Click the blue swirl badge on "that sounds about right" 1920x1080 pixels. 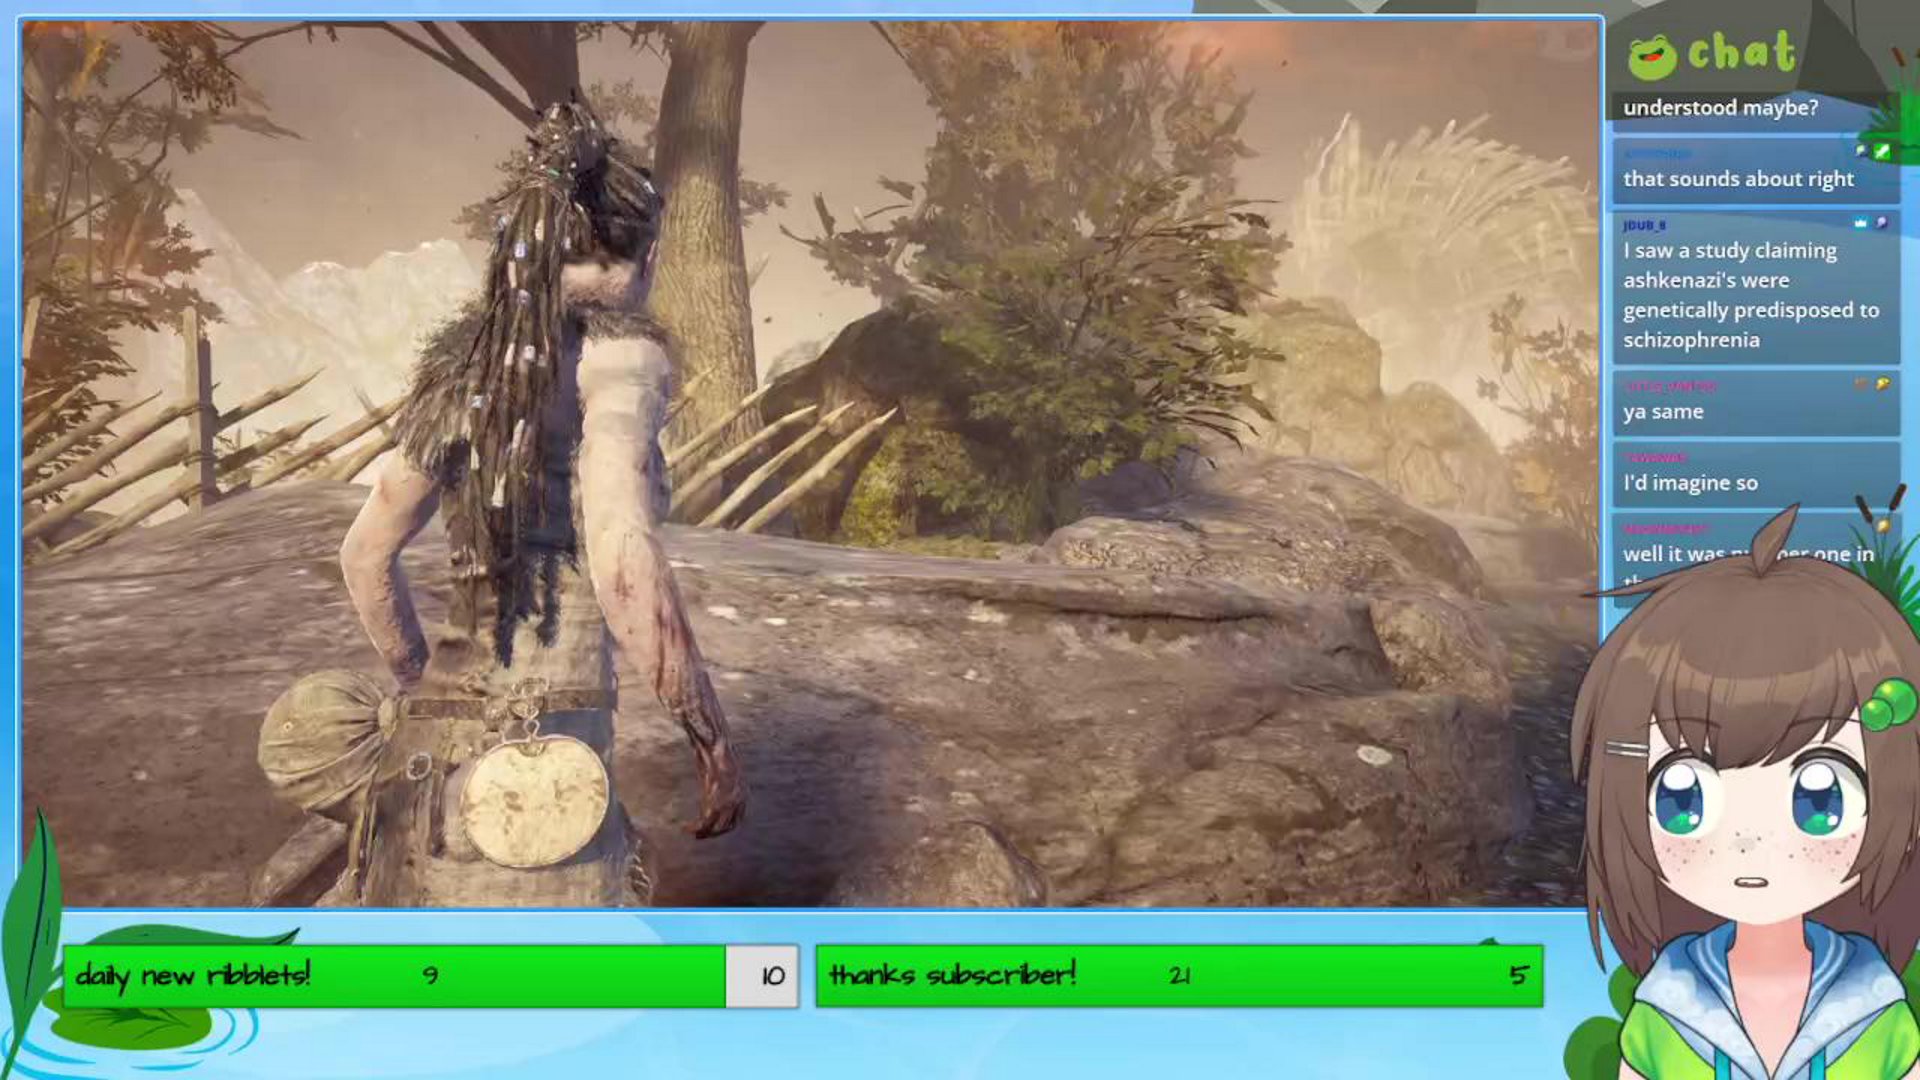coord(1861,151)
